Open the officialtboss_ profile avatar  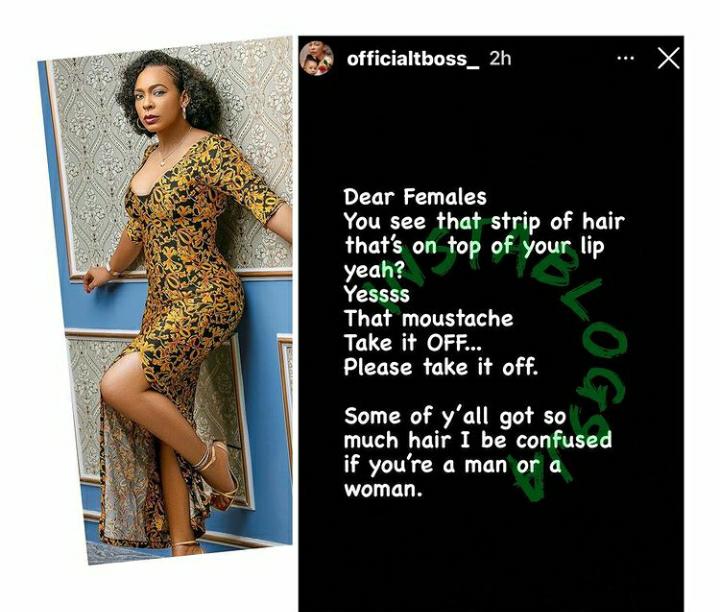pyautogui.click(x=316, y=58)
